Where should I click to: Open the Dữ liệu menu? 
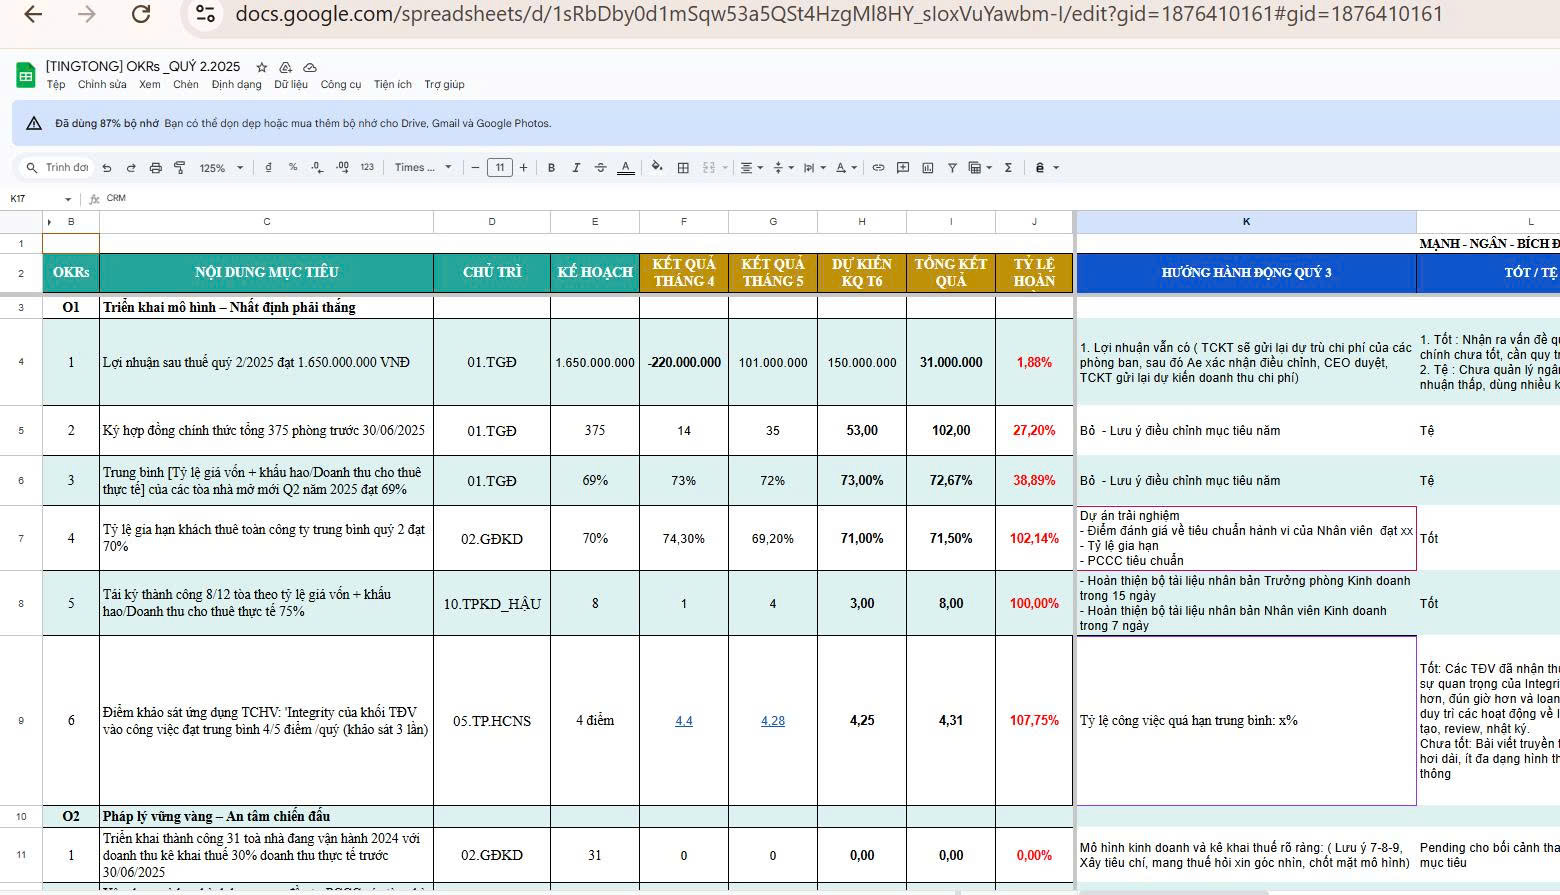click(291, 85)
